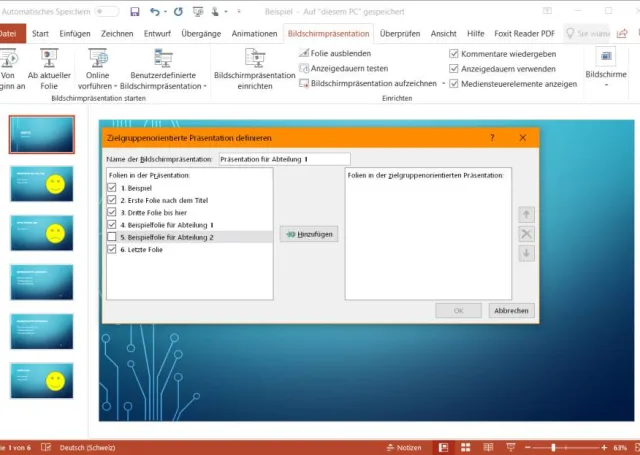The image size is (640, 455).
Task: Select the last slide thumbnail in the panel
Action: coord(42,380)
